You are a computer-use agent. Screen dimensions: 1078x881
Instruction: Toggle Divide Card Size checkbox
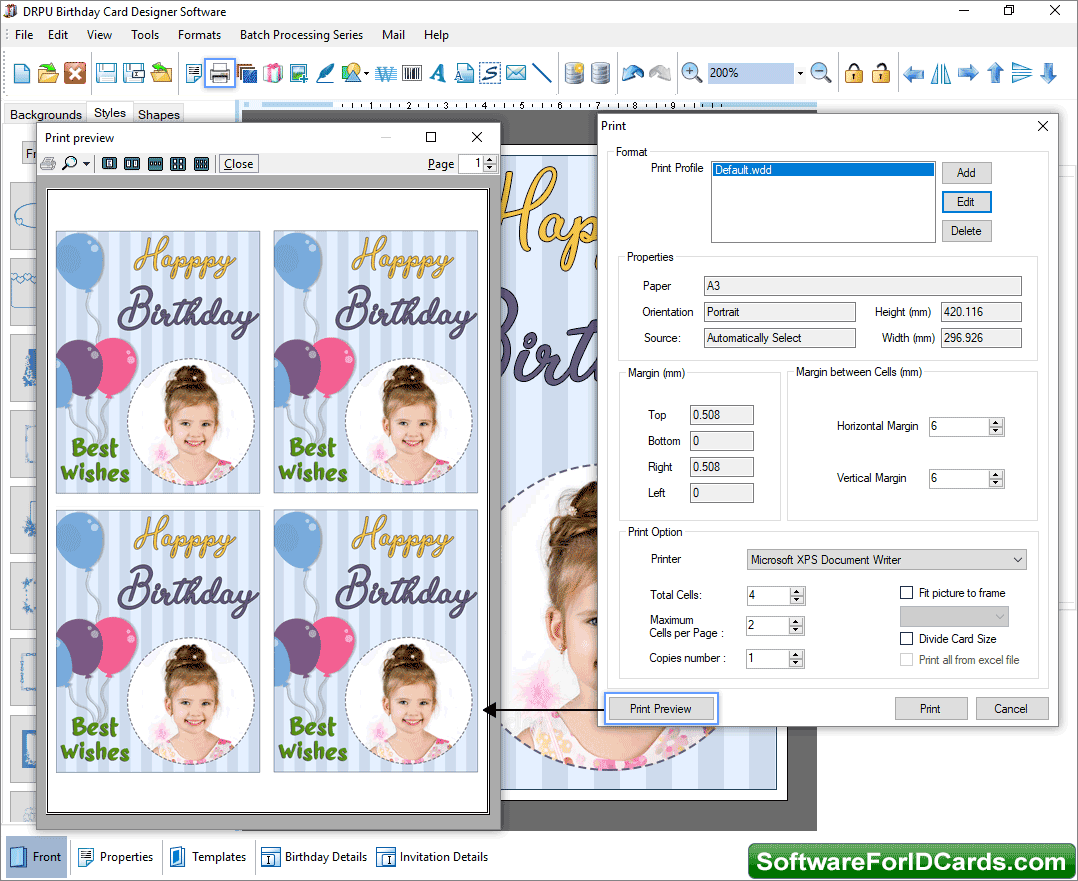[907, 639]
